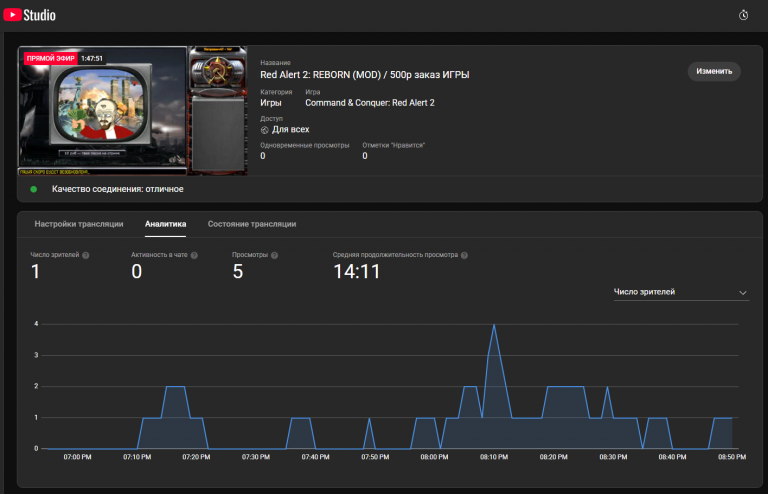Click the 07:40 PM axis label
Viewport: 768px width, 494px height.
tap(315, 457)
